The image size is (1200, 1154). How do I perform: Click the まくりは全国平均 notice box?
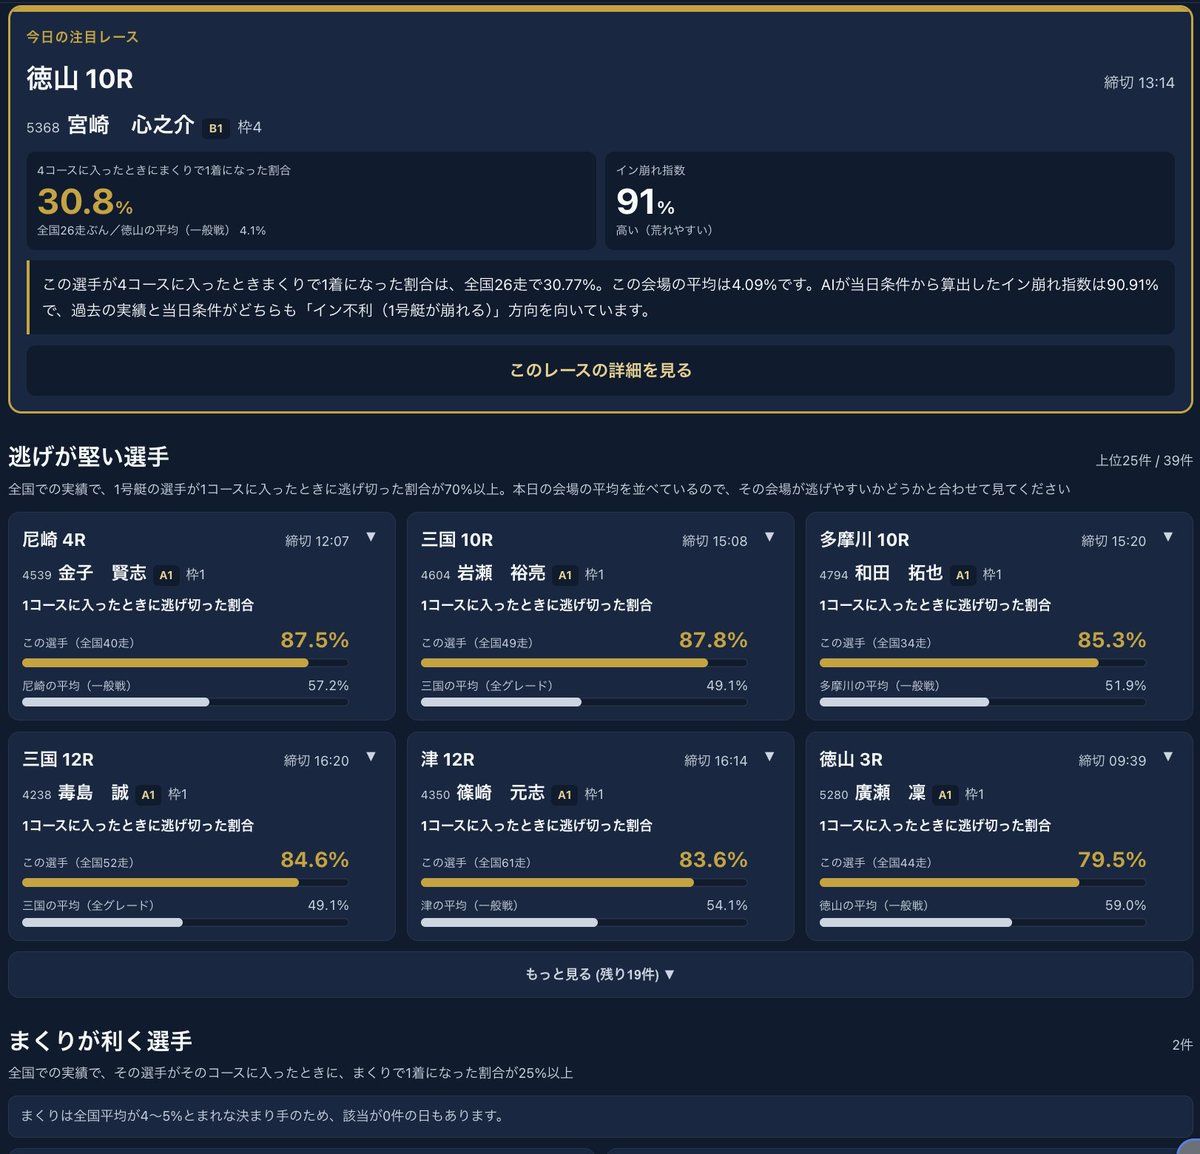click(x=600, y=1116)
